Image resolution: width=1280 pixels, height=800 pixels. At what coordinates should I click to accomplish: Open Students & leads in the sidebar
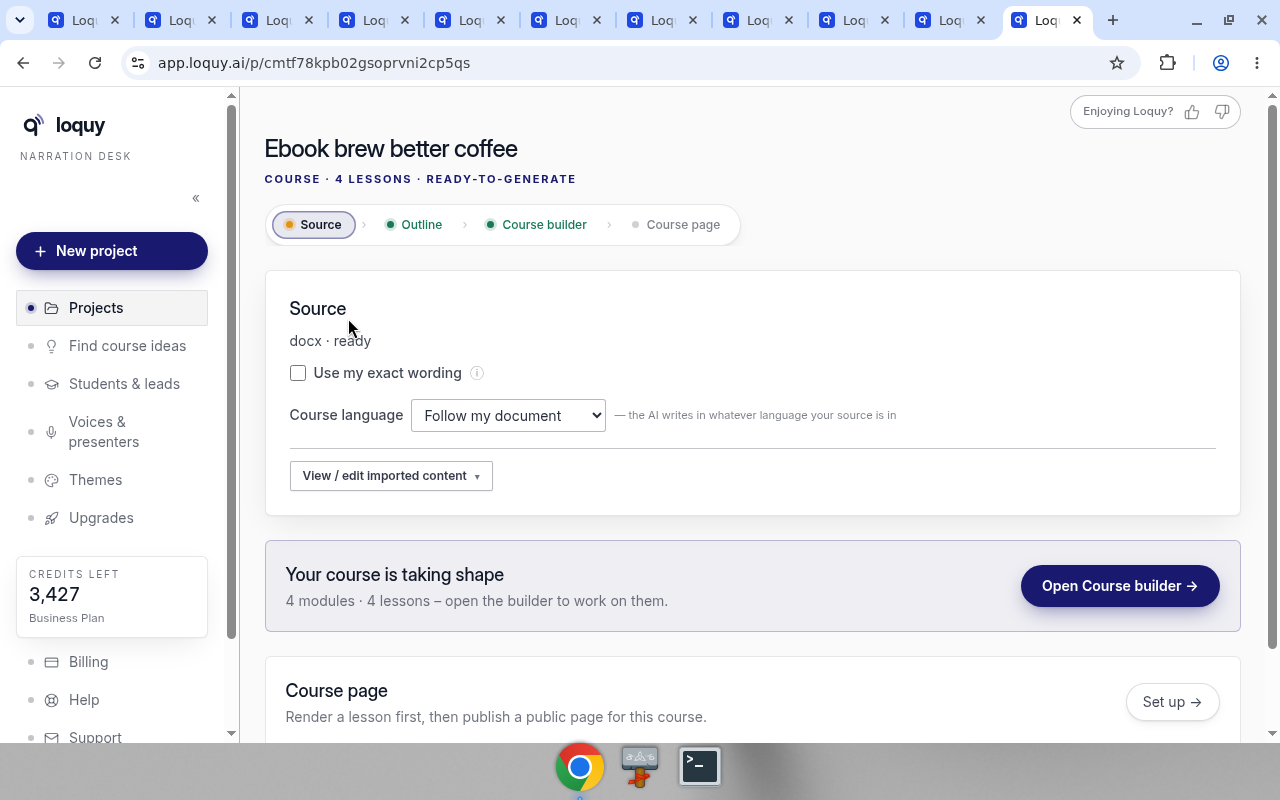[112, 384]
